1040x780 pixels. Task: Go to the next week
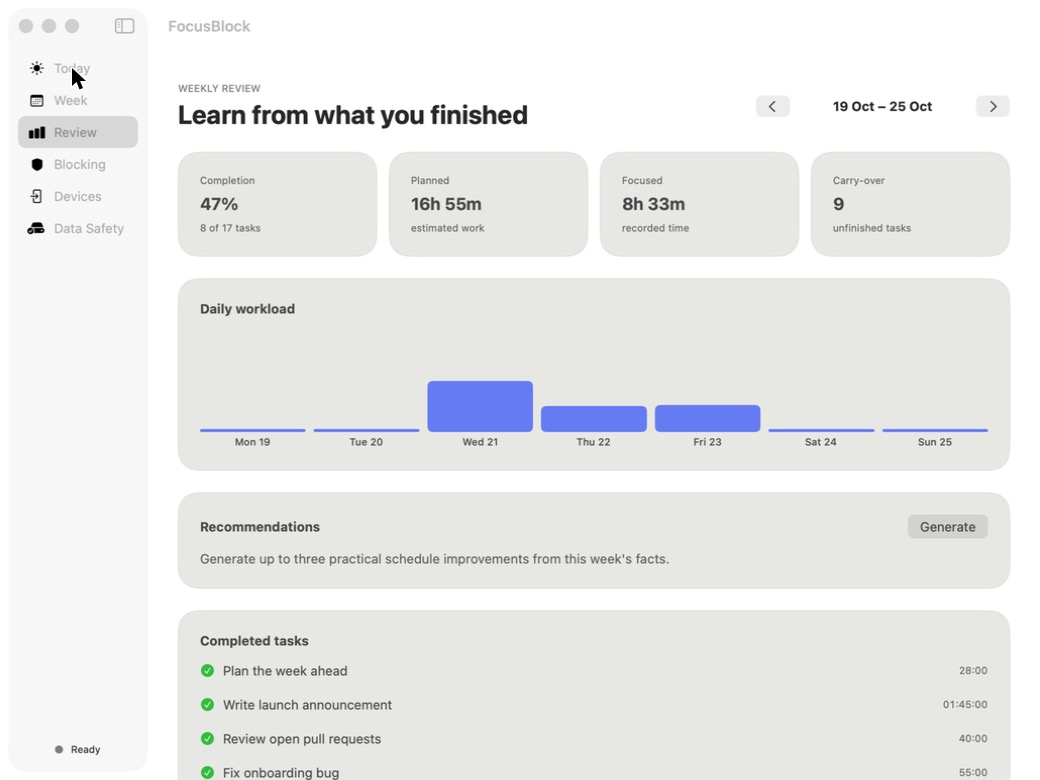point(993,106)
